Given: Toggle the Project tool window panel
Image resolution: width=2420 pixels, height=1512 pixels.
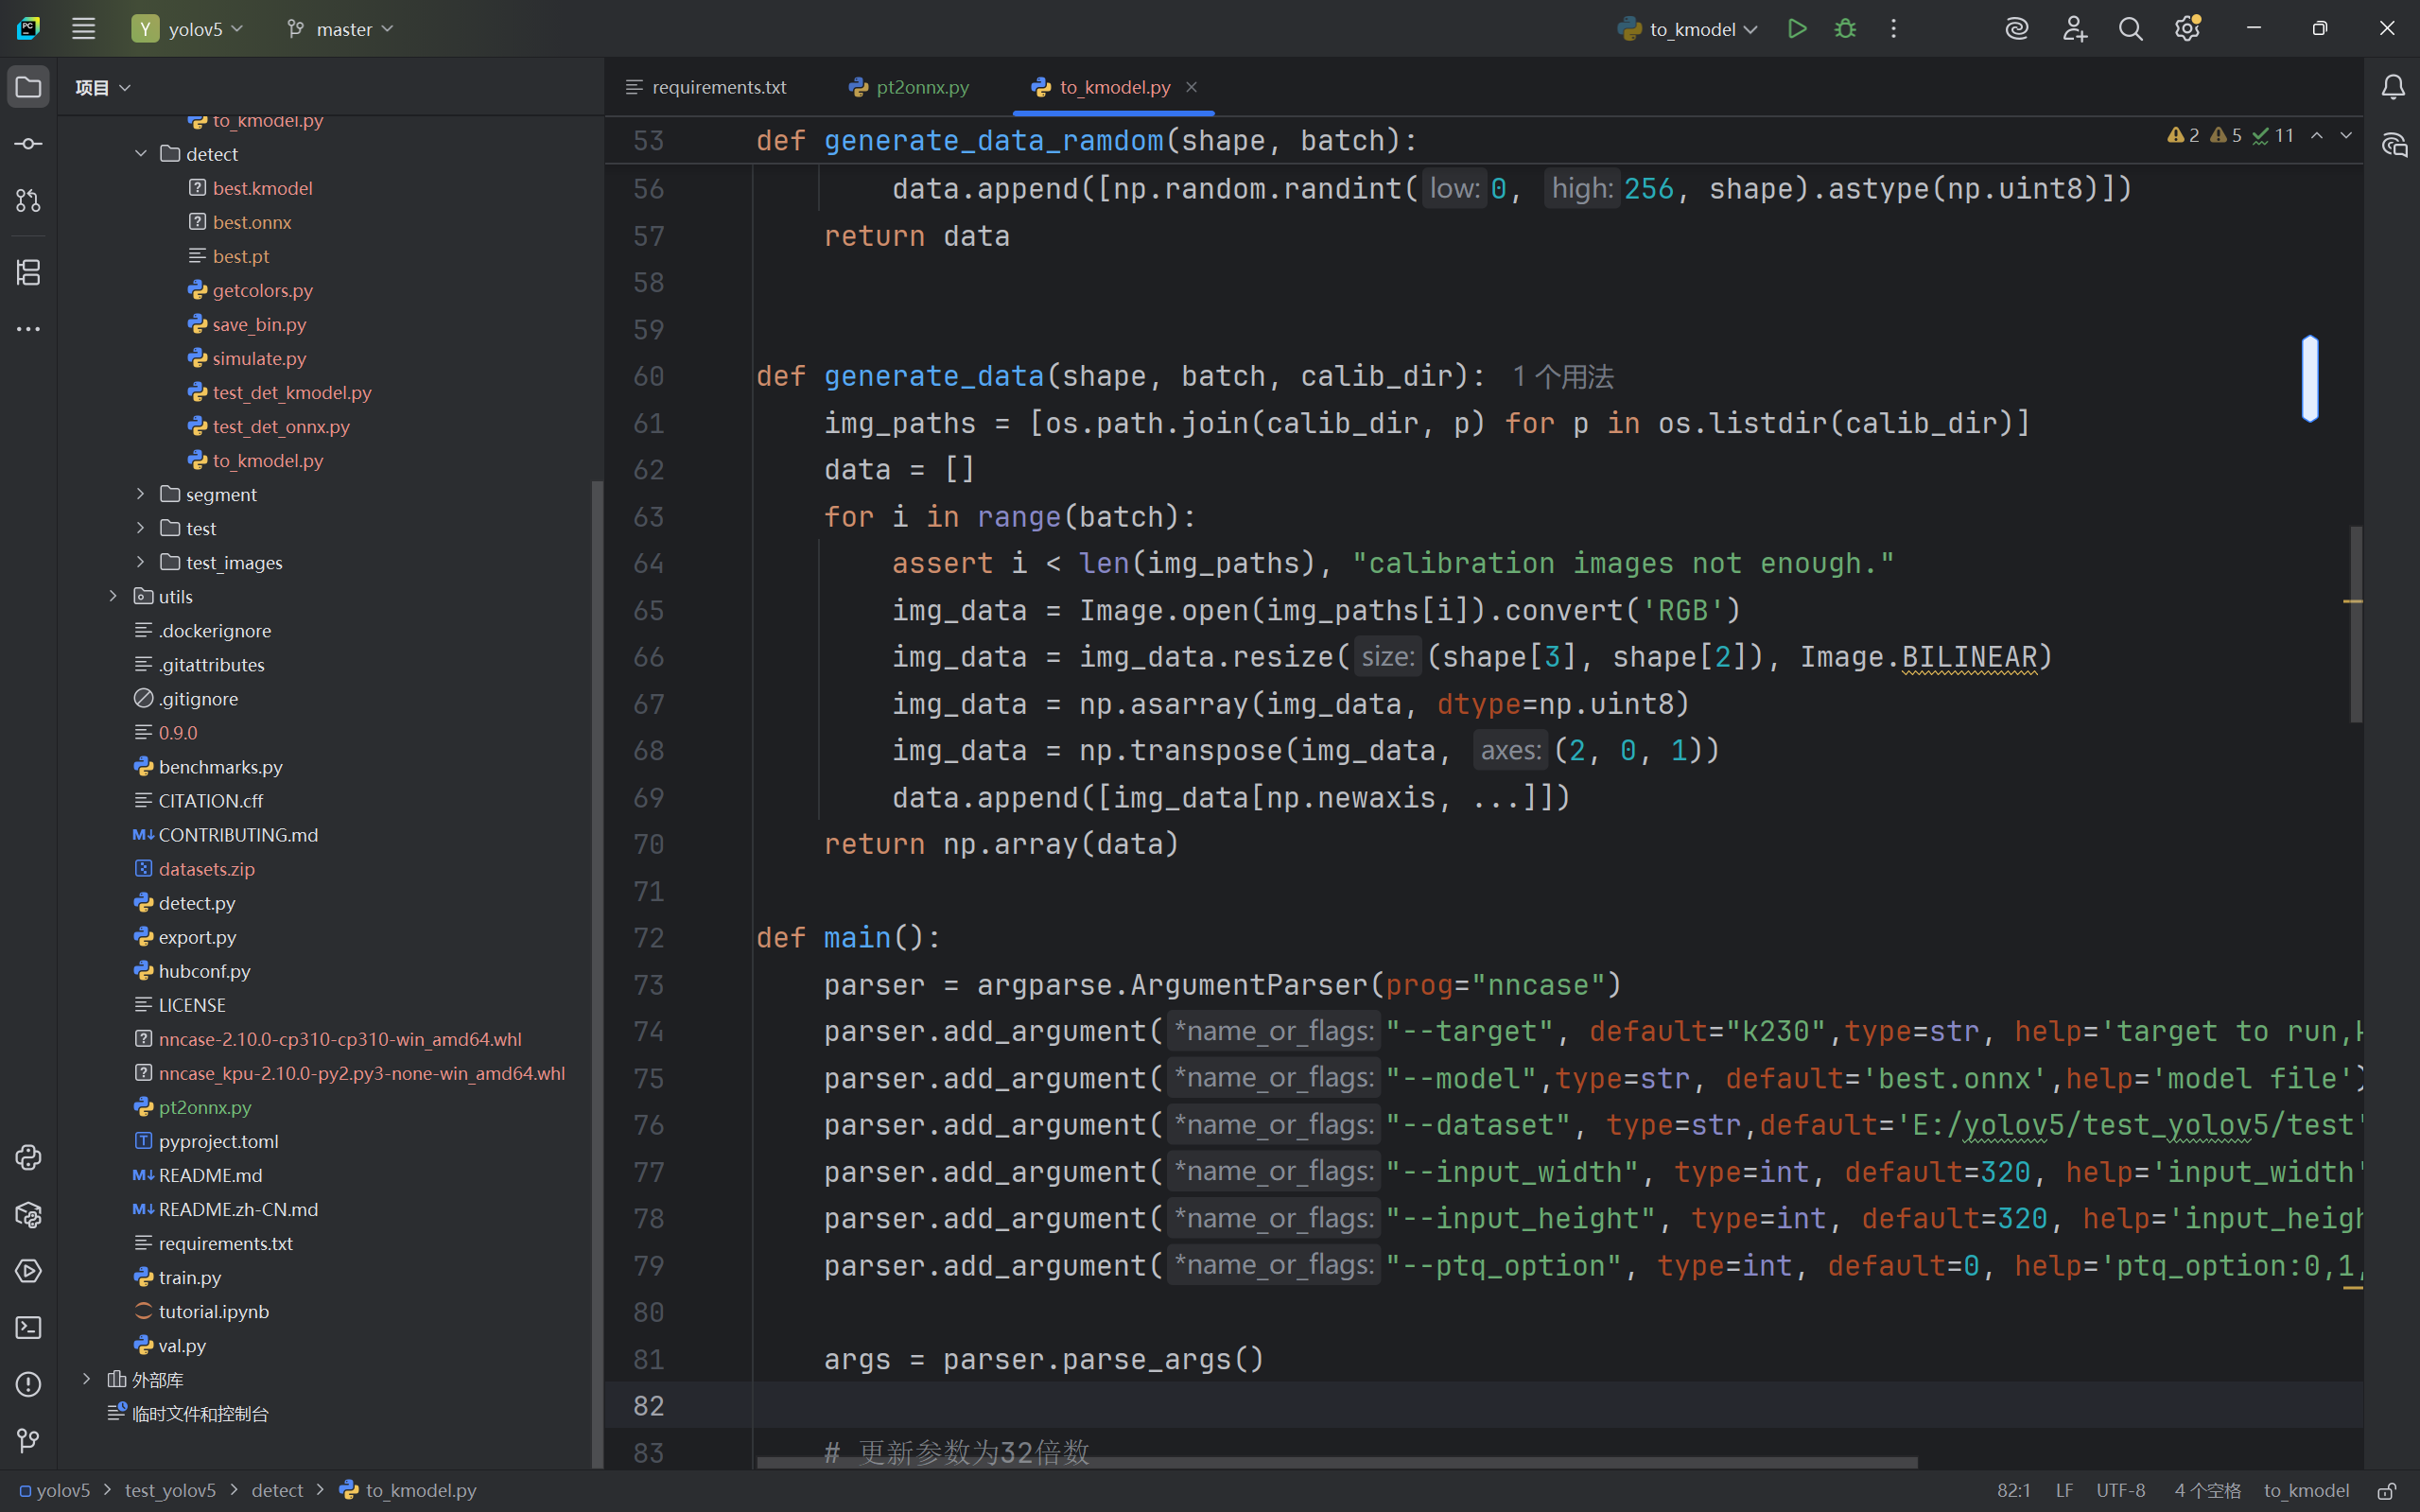Looking at the screenshot, I should (28, 88).
